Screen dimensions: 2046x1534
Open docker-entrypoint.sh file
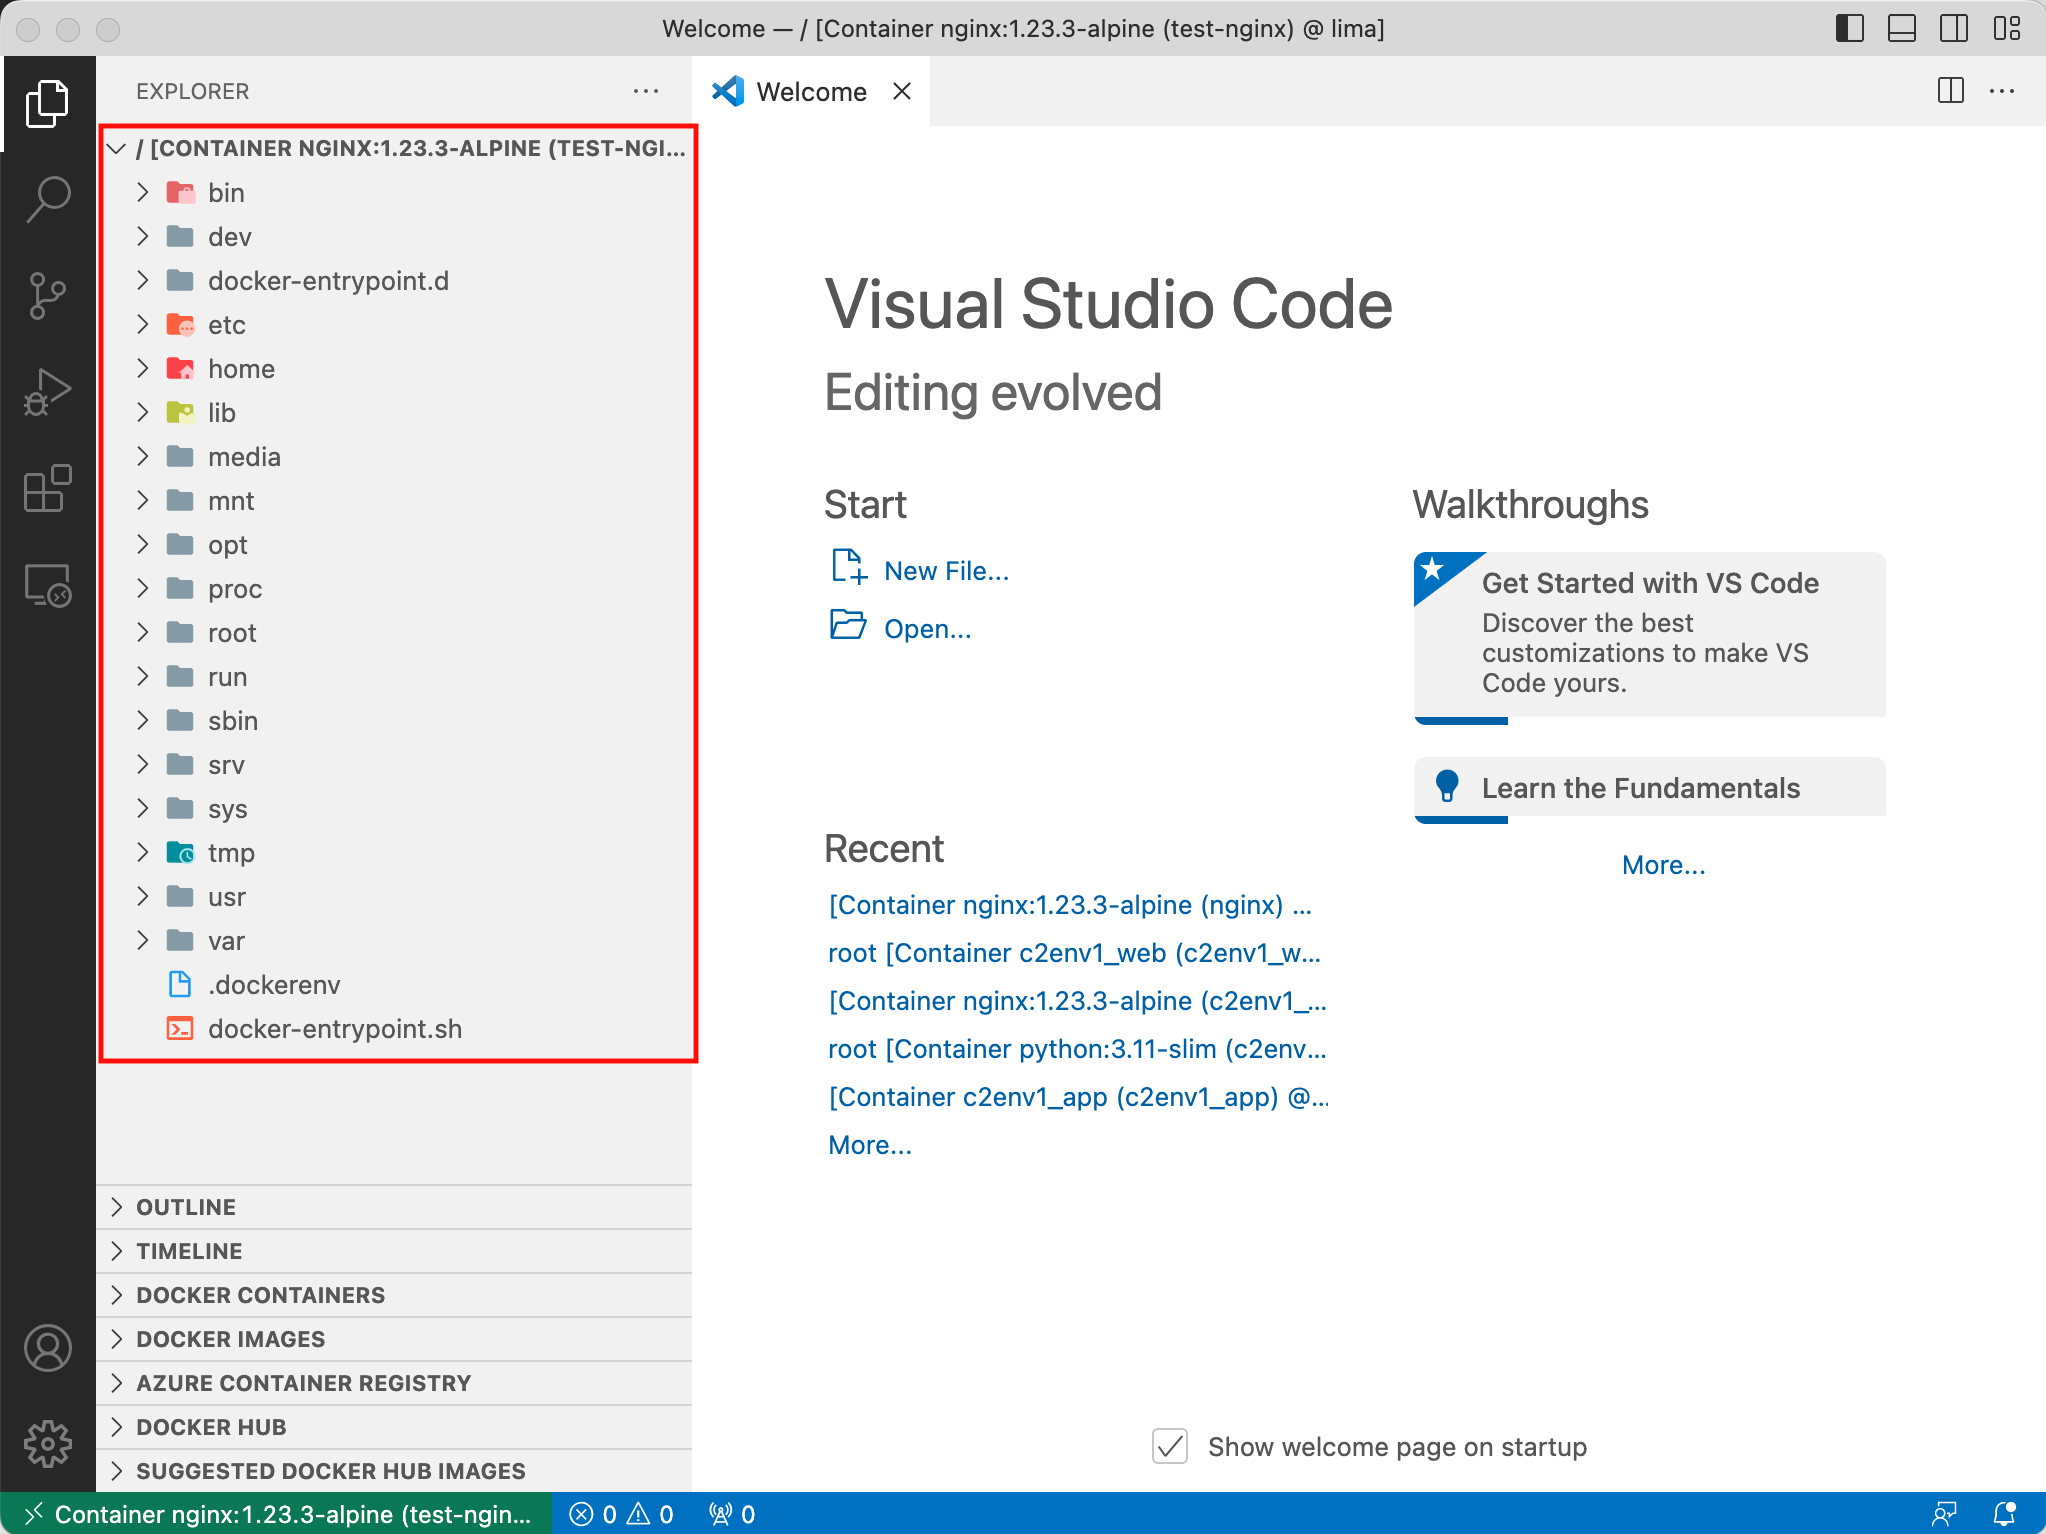(334, 1029)
